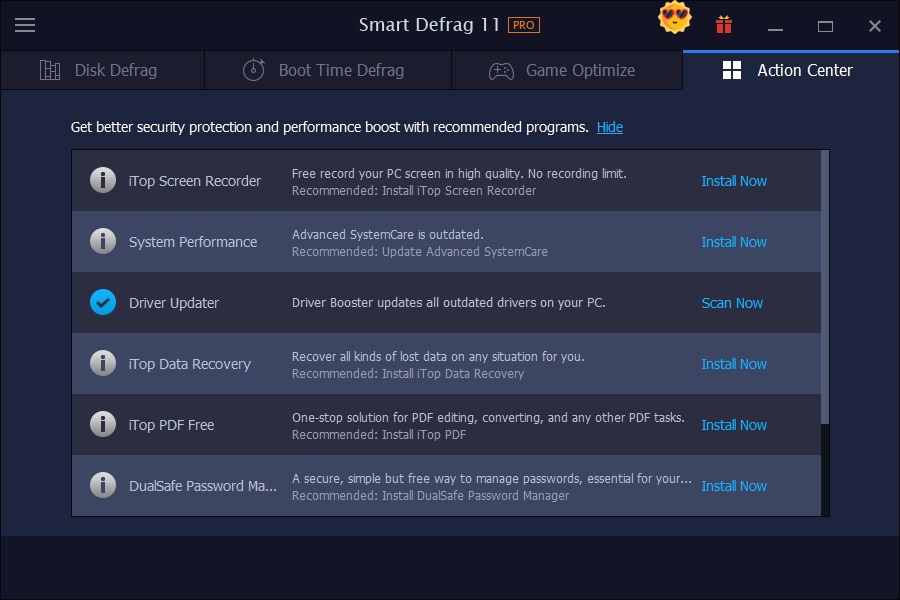
Task: Click the Action Center grid icon
Action: tap(731, 70)
